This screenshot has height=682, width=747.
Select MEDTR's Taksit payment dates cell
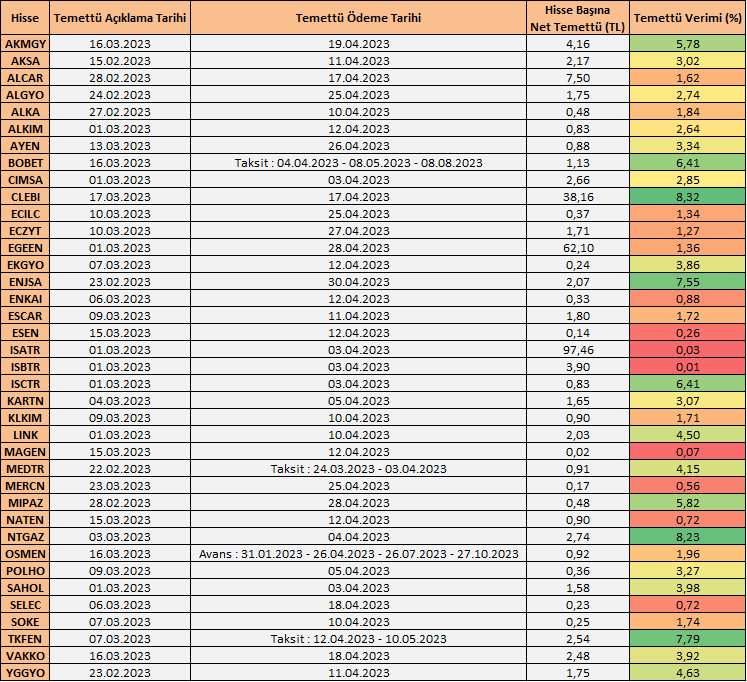coord(359,469)
